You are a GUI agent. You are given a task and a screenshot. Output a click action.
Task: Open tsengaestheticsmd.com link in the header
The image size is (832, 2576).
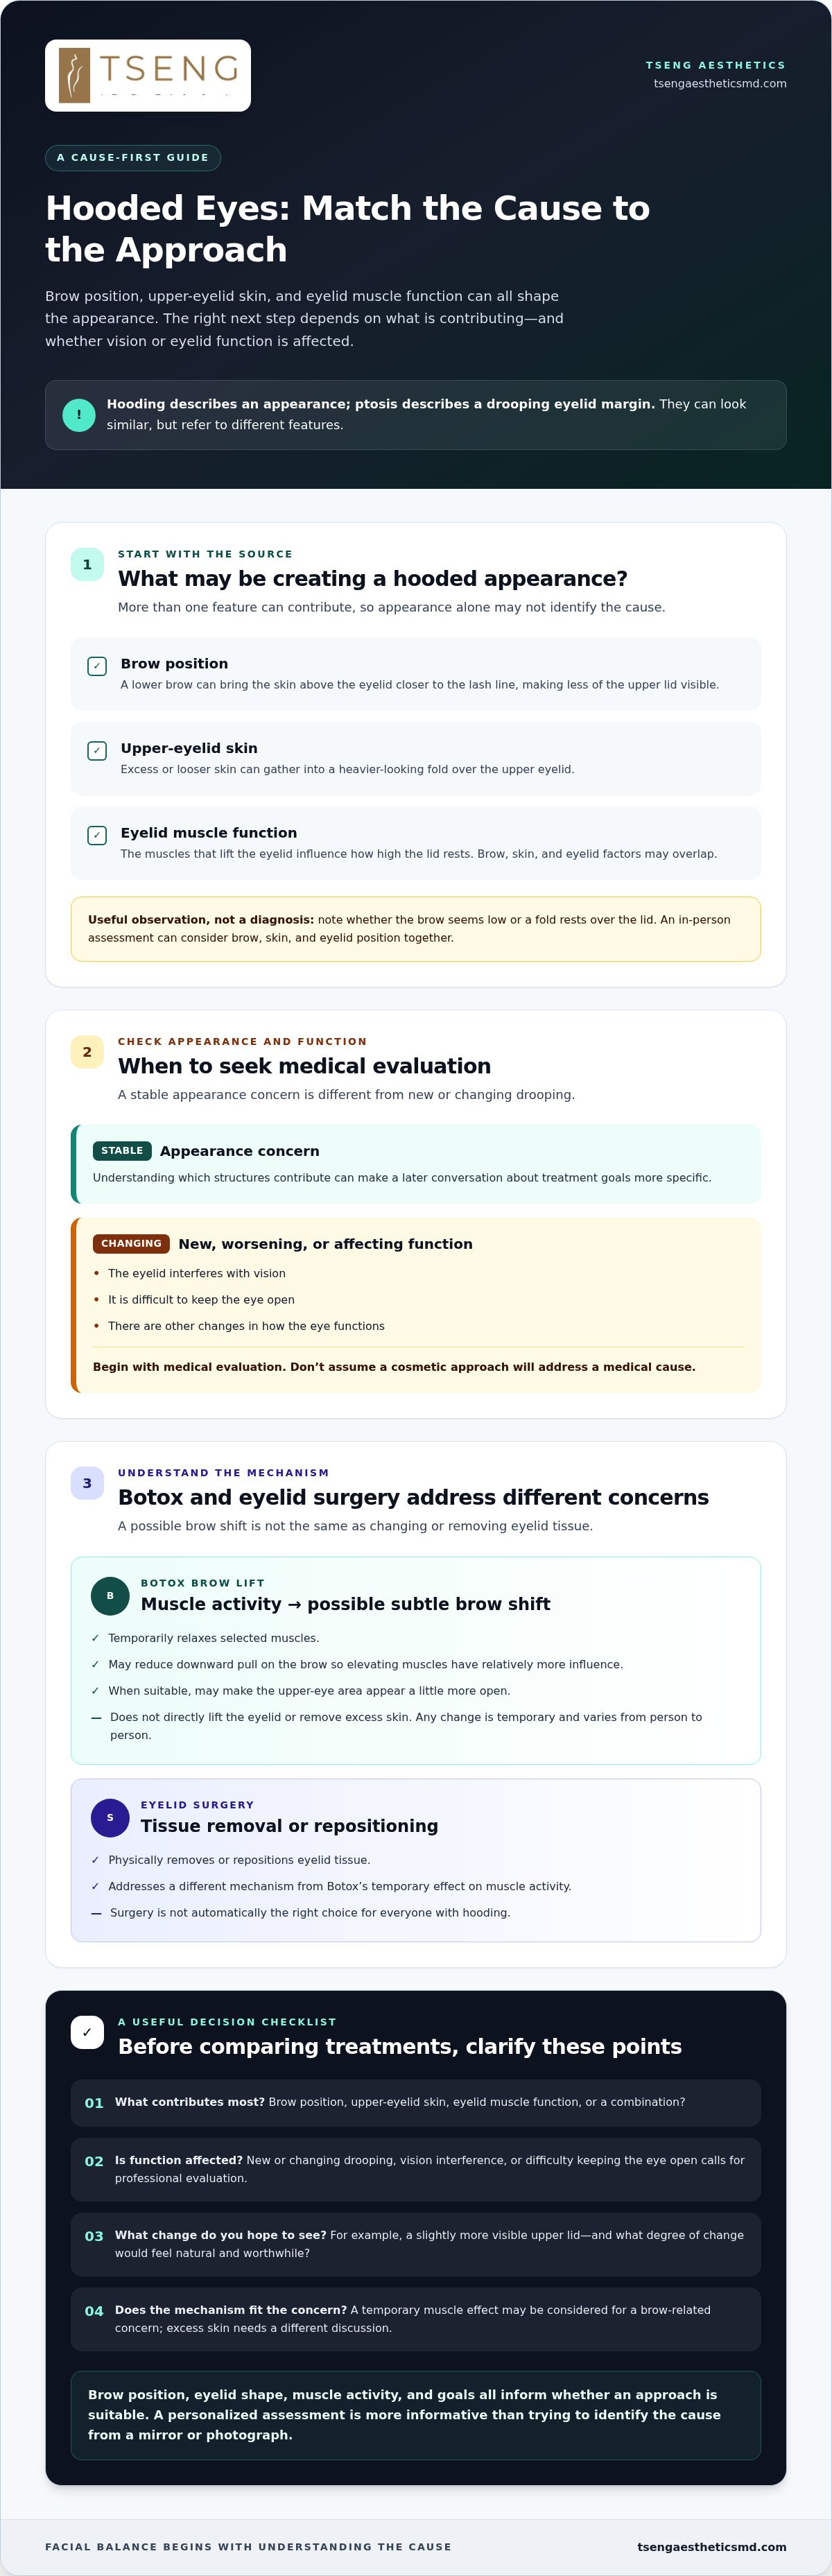[x=720, y=84]
